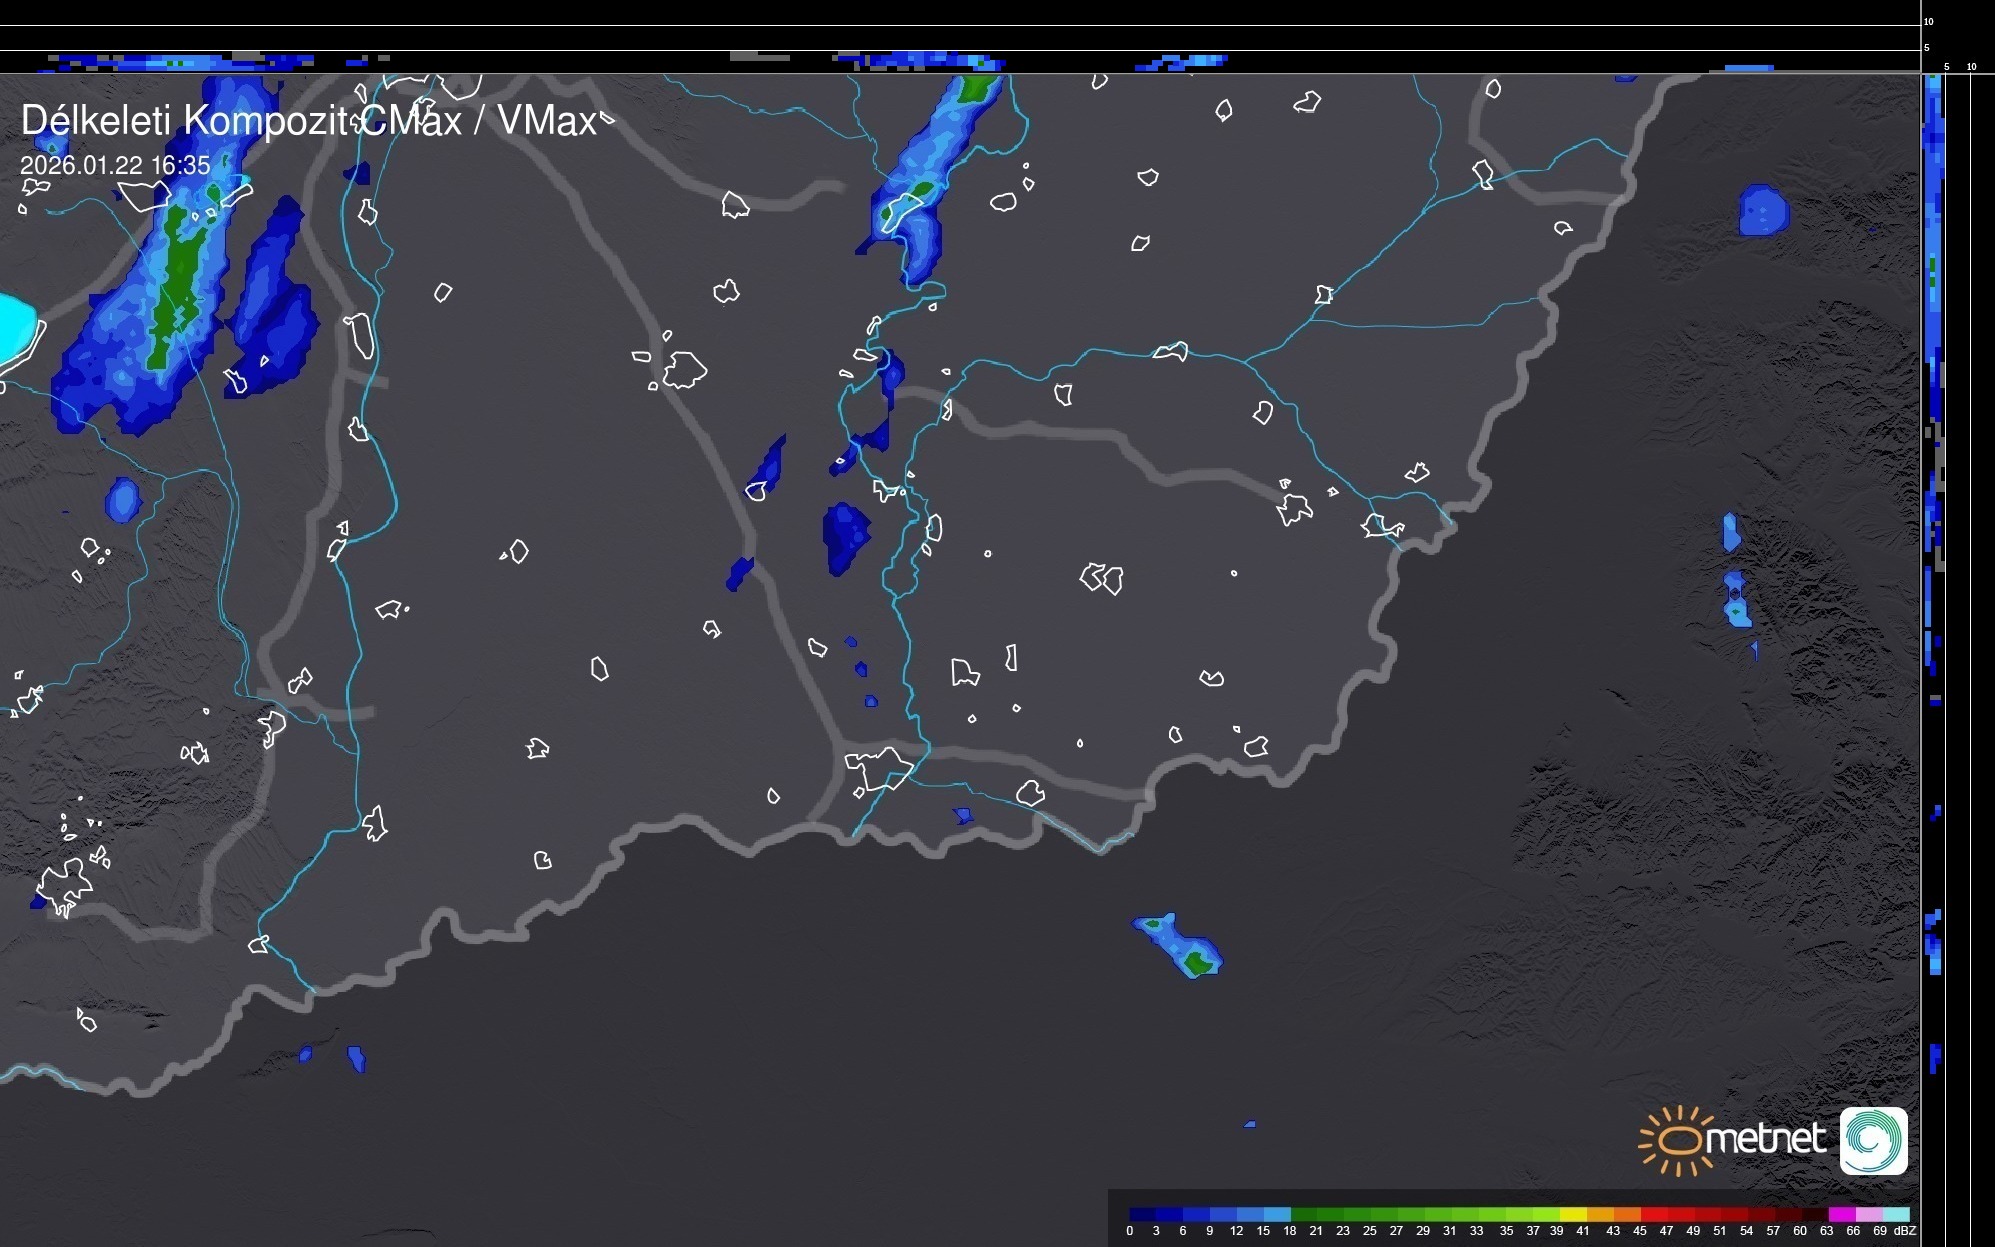Viewport: 1995px width, 1247px height.
Task: Click the teal swirl app logo
Action: coord(1873,1141)
